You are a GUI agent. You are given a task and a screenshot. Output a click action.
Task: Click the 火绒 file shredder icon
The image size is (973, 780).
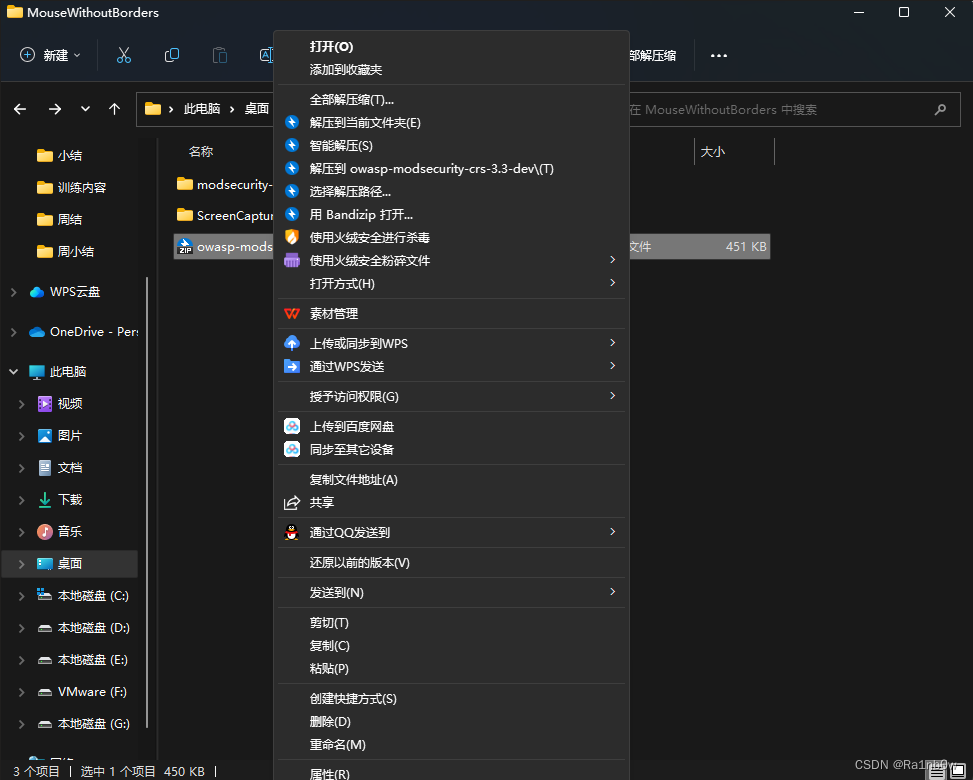(292, 260)
